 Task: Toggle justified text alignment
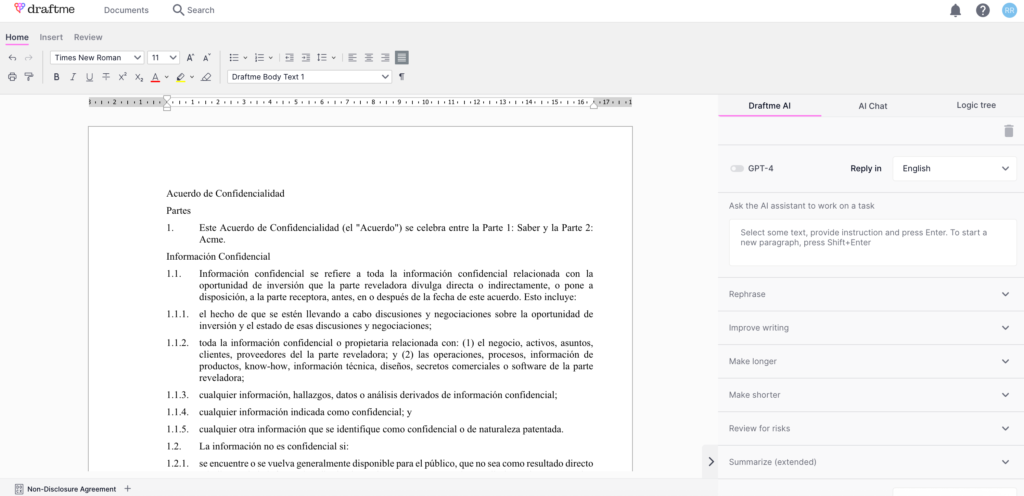(402, 58)
